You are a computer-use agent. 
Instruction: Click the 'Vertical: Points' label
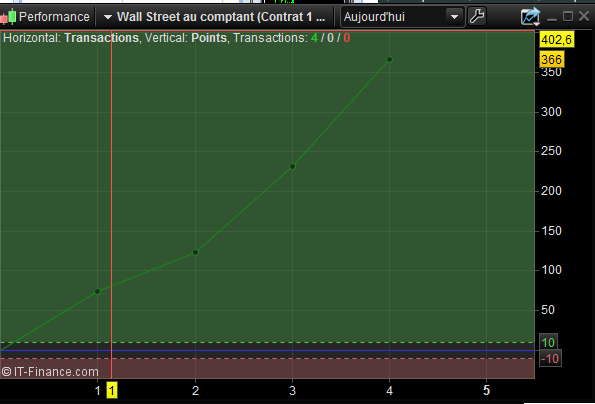186,38
